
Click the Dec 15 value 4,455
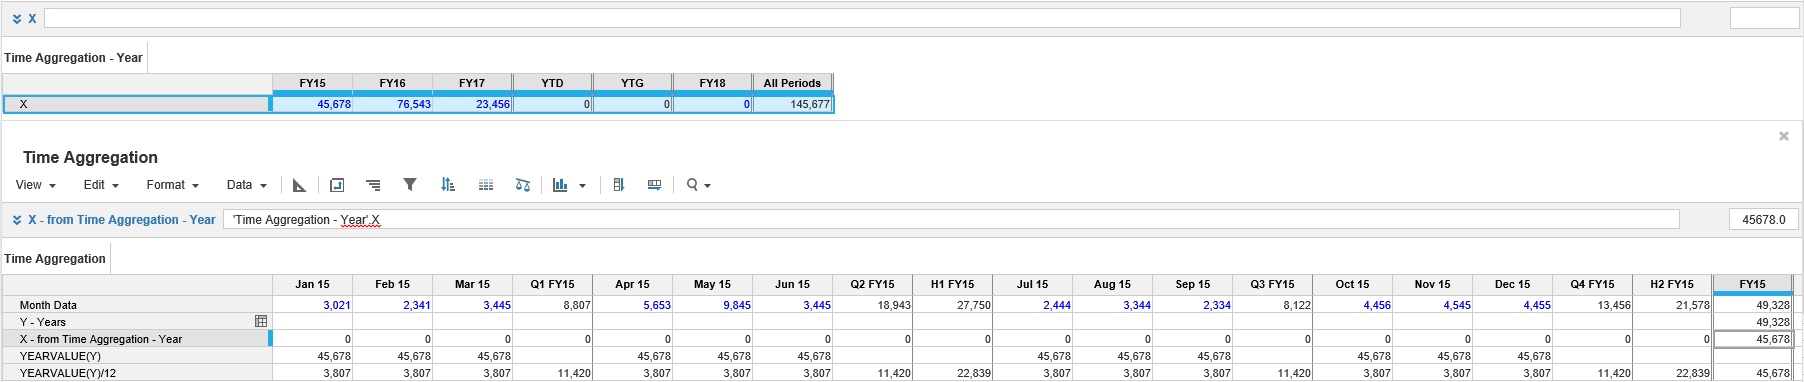[x=1512, y=305]
